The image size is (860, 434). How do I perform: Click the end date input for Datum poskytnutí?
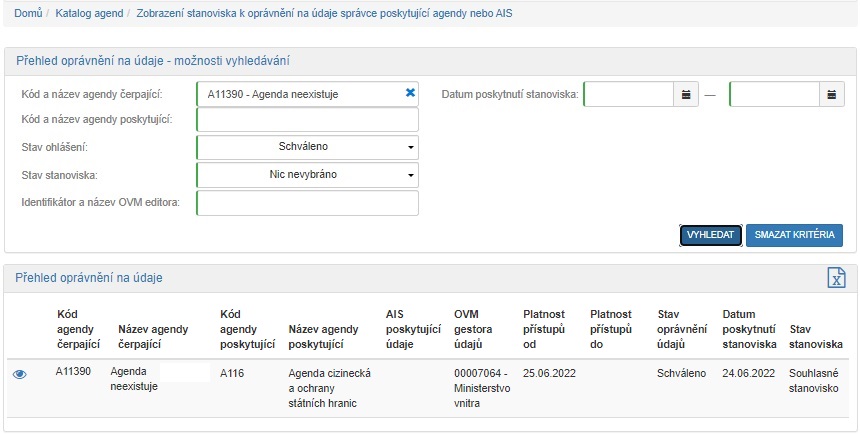pos(774,95)
